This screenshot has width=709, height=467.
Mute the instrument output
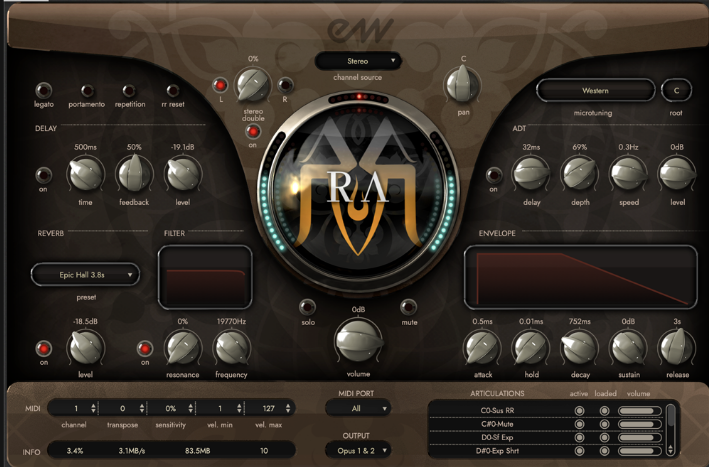(408, 307)
